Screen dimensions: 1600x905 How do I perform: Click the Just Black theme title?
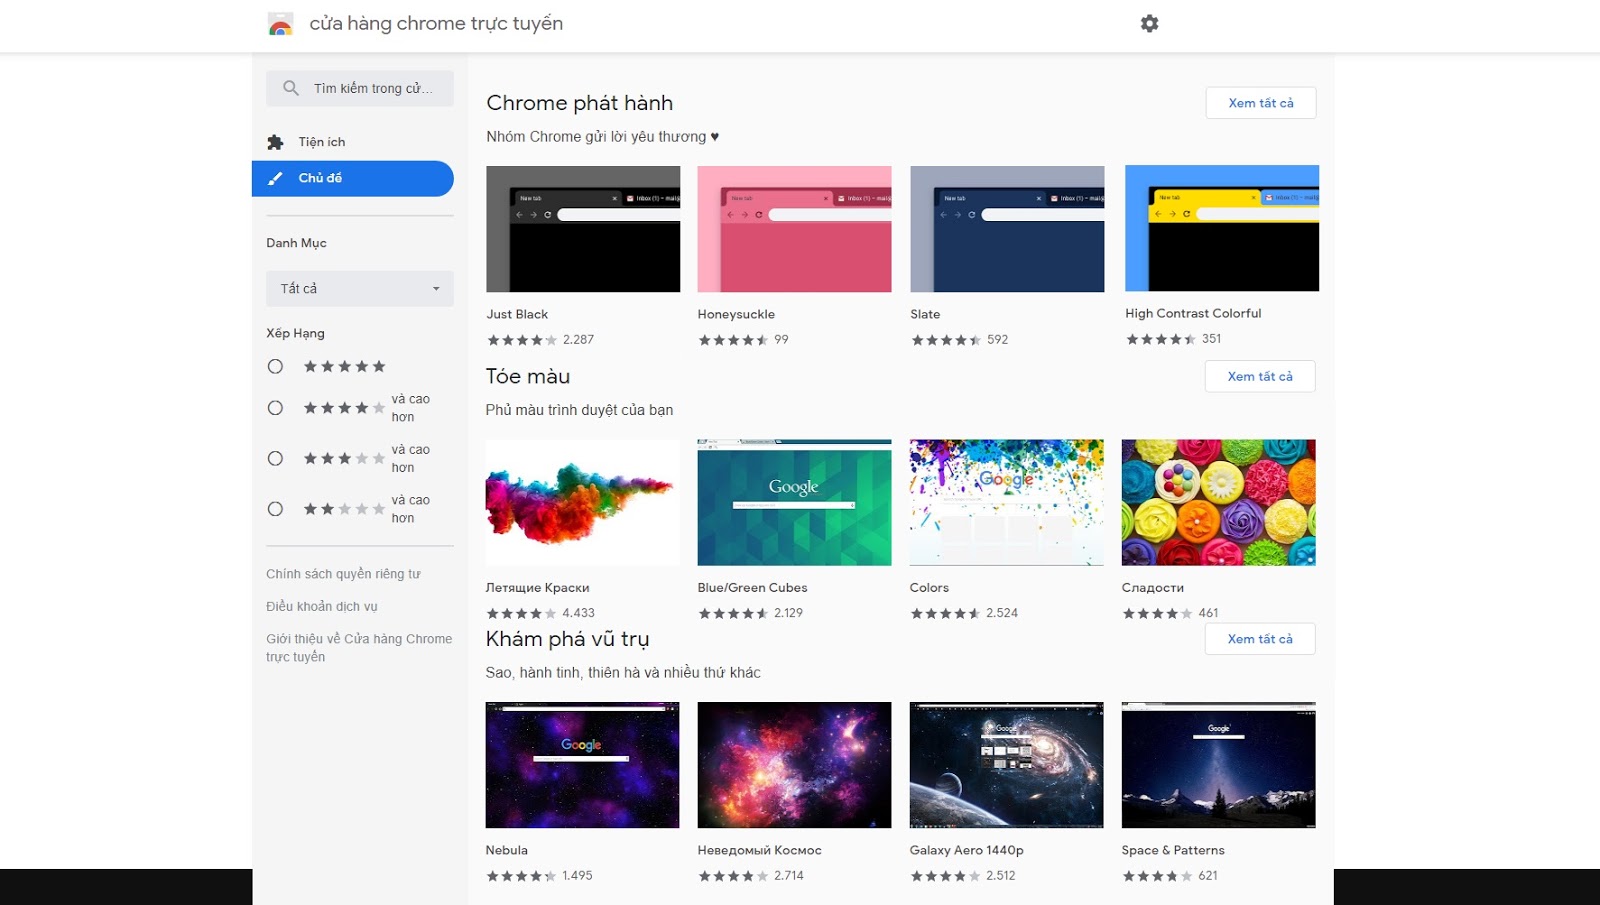[x=517, y=314]
